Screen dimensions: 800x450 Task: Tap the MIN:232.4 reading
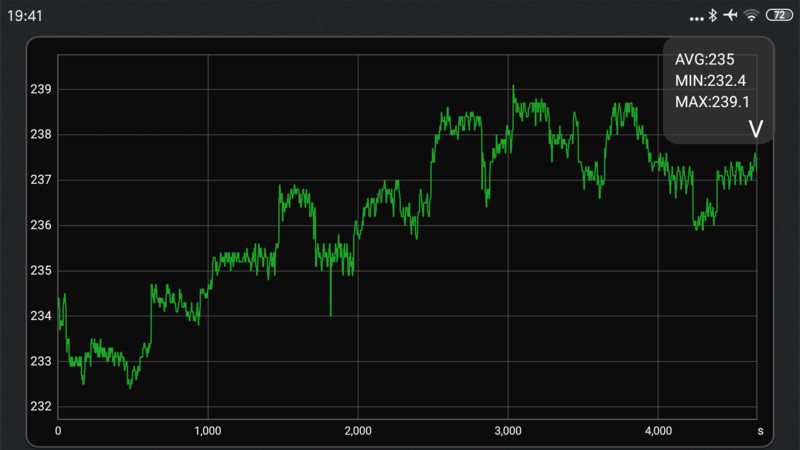tap(712, 80)
